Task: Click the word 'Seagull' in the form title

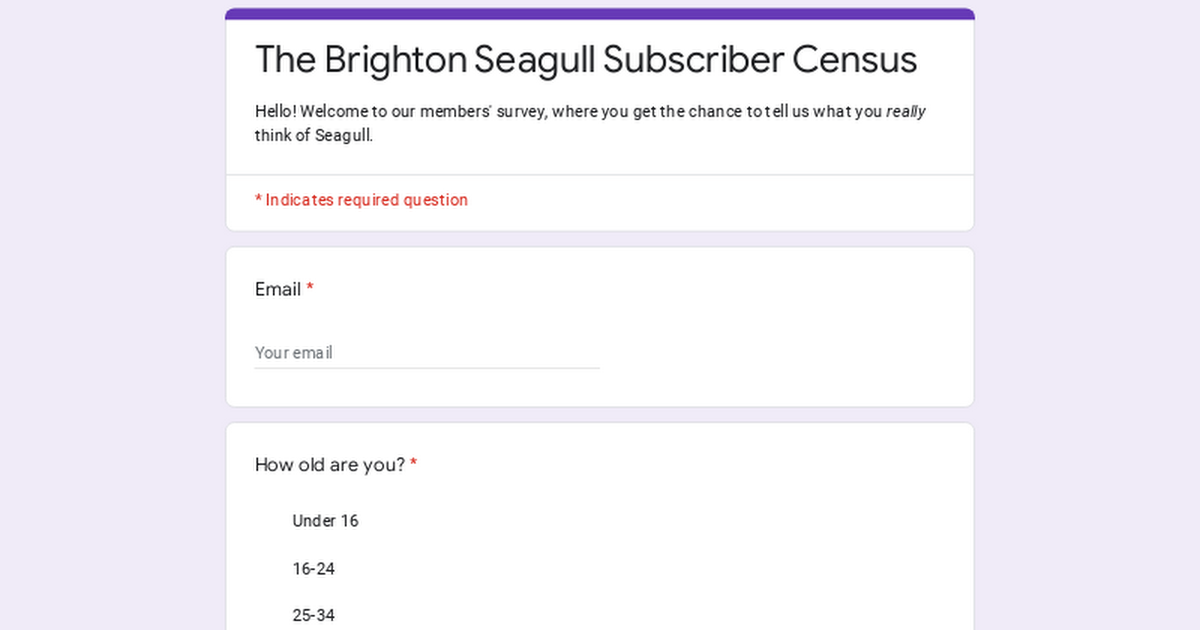Action: pos(534,60)
